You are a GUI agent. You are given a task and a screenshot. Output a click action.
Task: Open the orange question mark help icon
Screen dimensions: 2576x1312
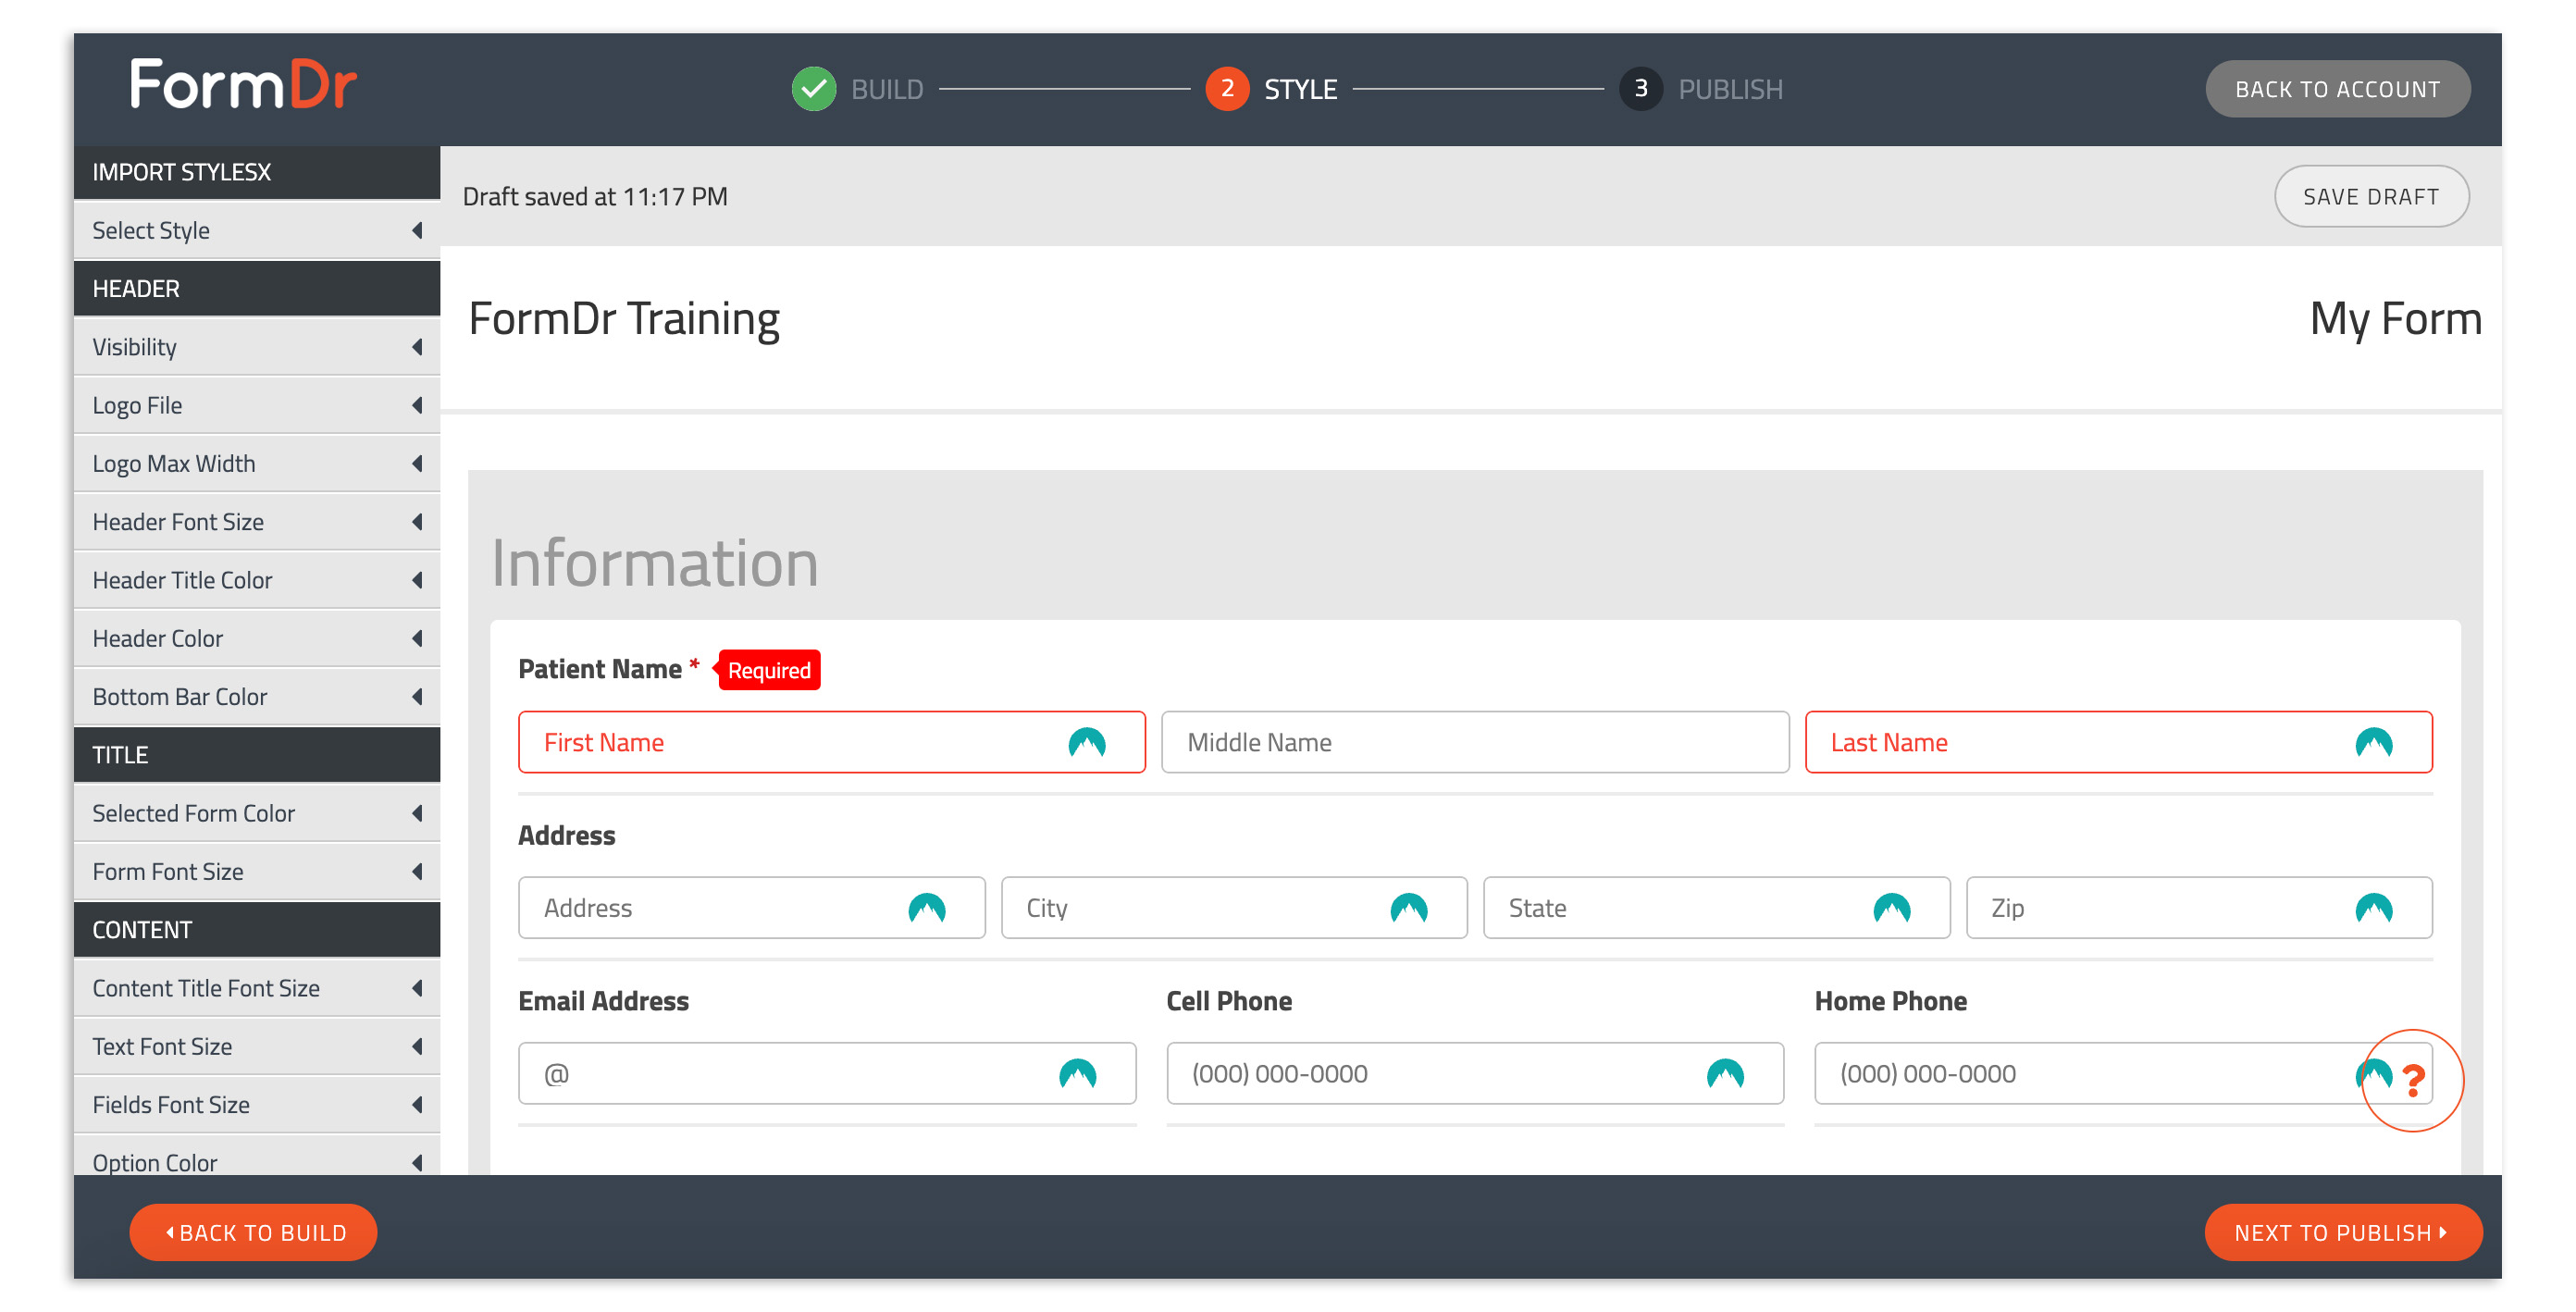pos(2412,1080)
